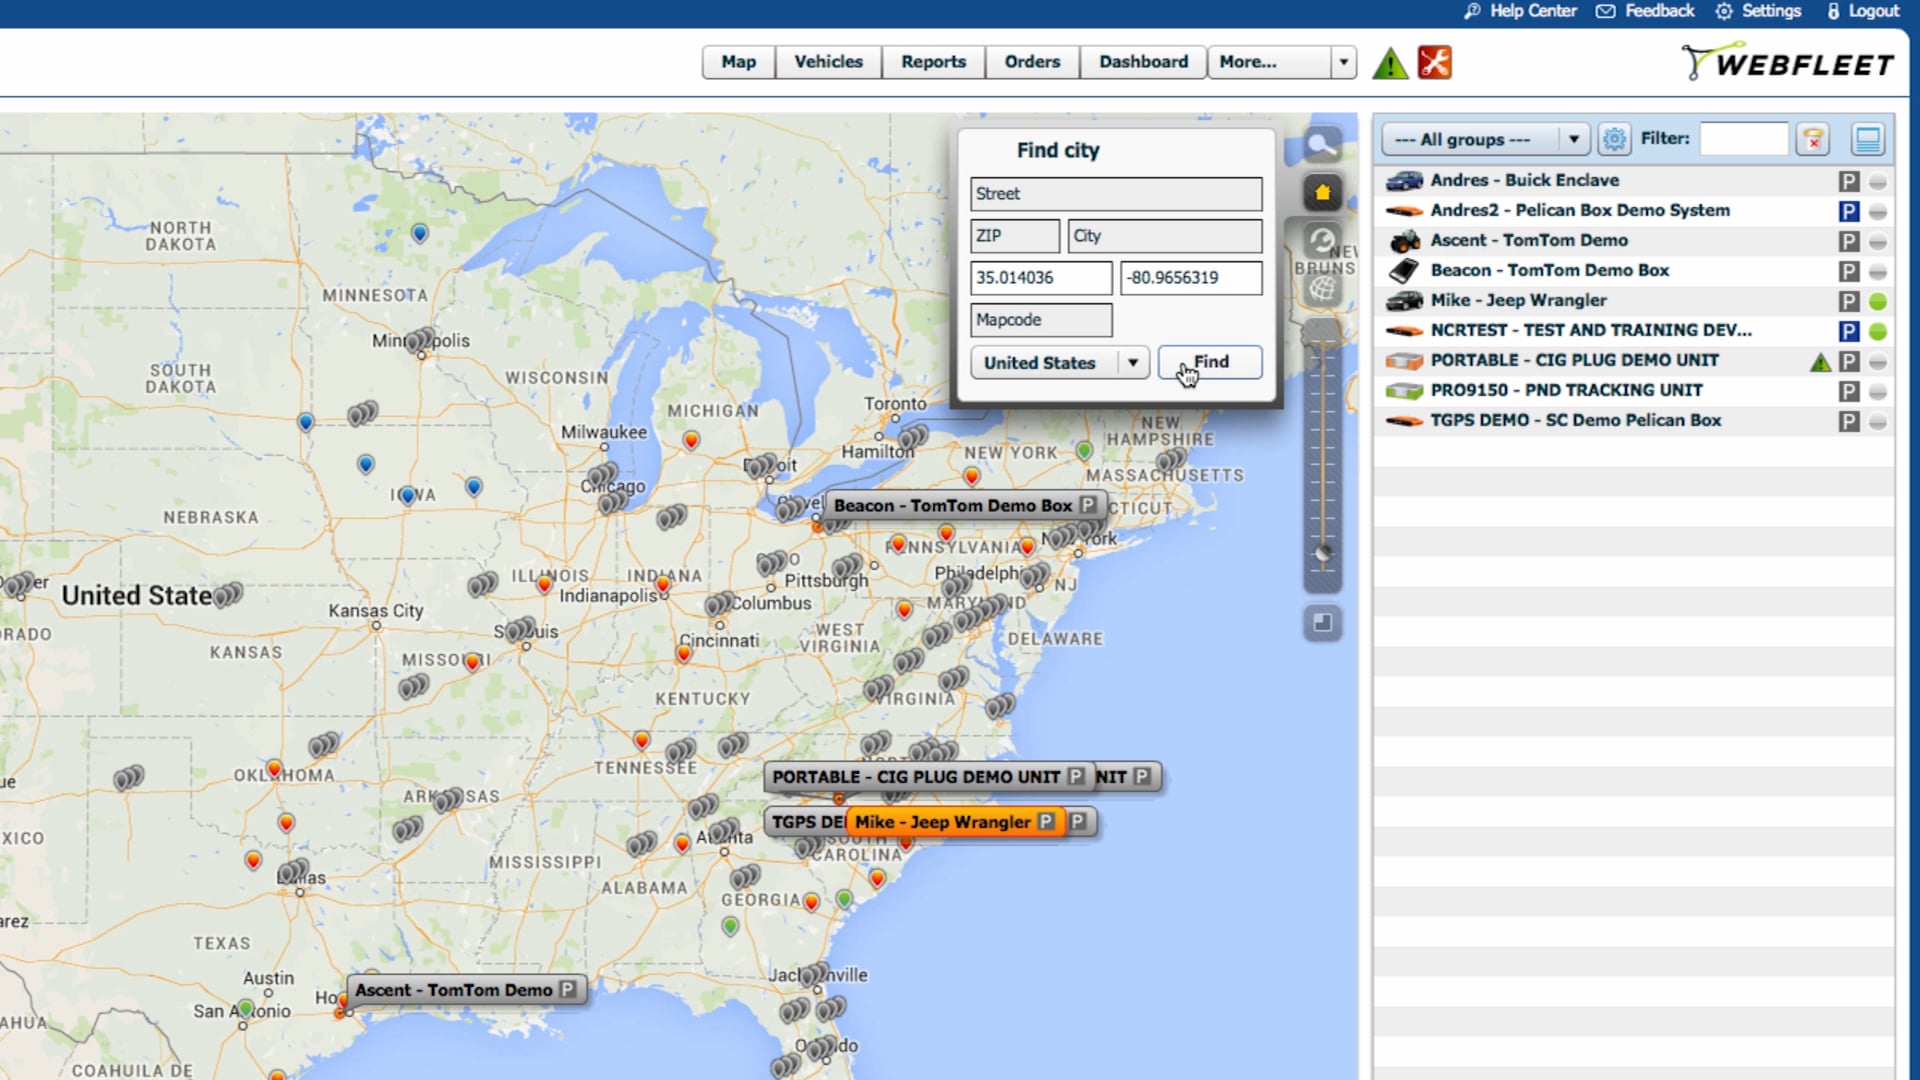
Task: Click the longitude field -80.9656319
Action: [x=1190, y=278]
